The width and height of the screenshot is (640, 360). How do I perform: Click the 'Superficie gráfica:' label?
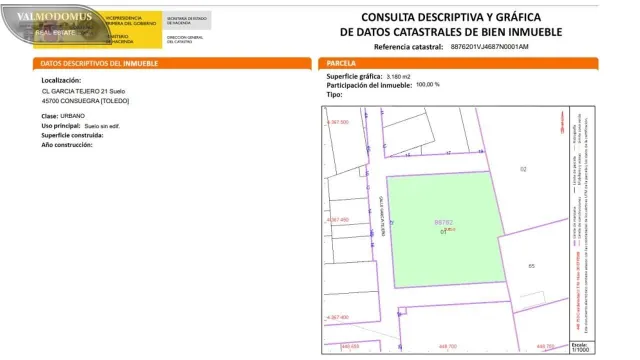coord(354,76)
